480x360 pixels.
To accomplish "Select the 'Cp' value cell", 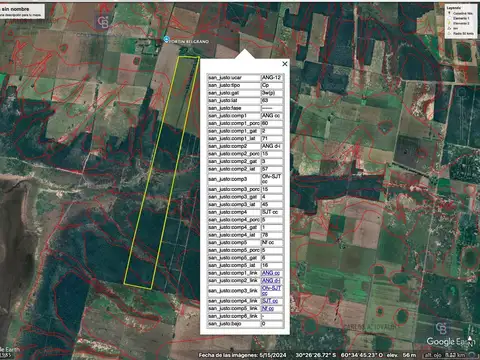I will pyautogui.click(x=272, y=85).
